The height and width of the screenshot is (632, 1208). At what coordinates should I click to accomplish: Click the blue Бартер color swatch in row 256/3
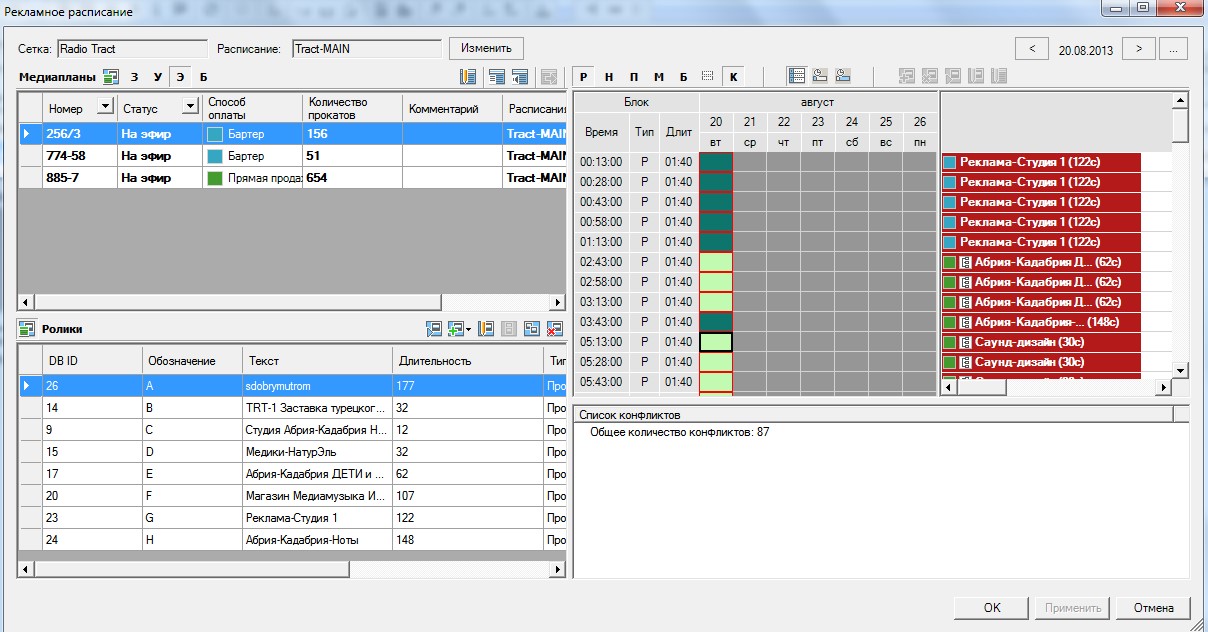pos(214,134)
